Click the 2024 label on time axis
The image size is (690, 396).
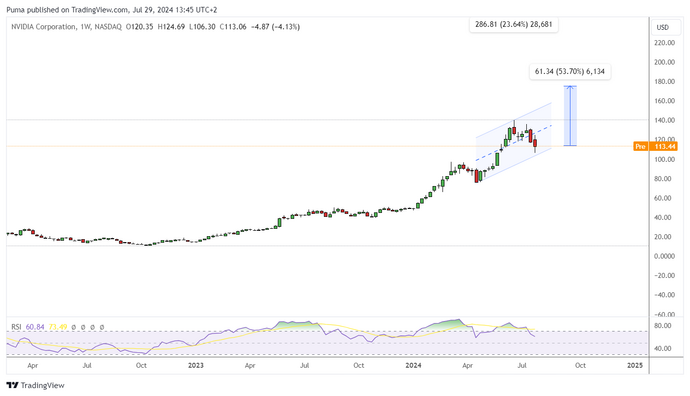point(413,365)
